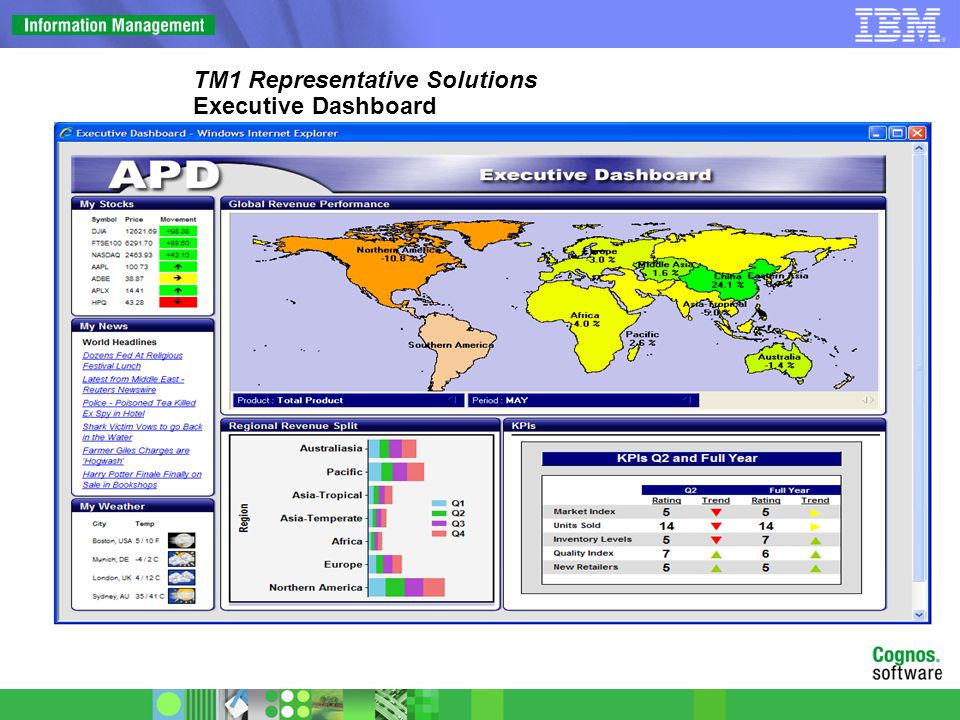
Task: Click Global Revenue Performance panel header
Action: (x=553, y=204)
